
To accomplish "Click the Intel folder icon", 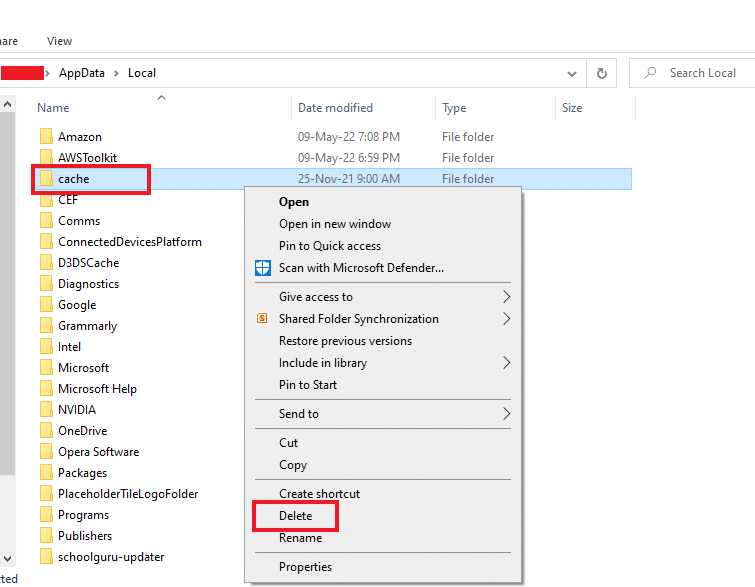I will [46, 347].
